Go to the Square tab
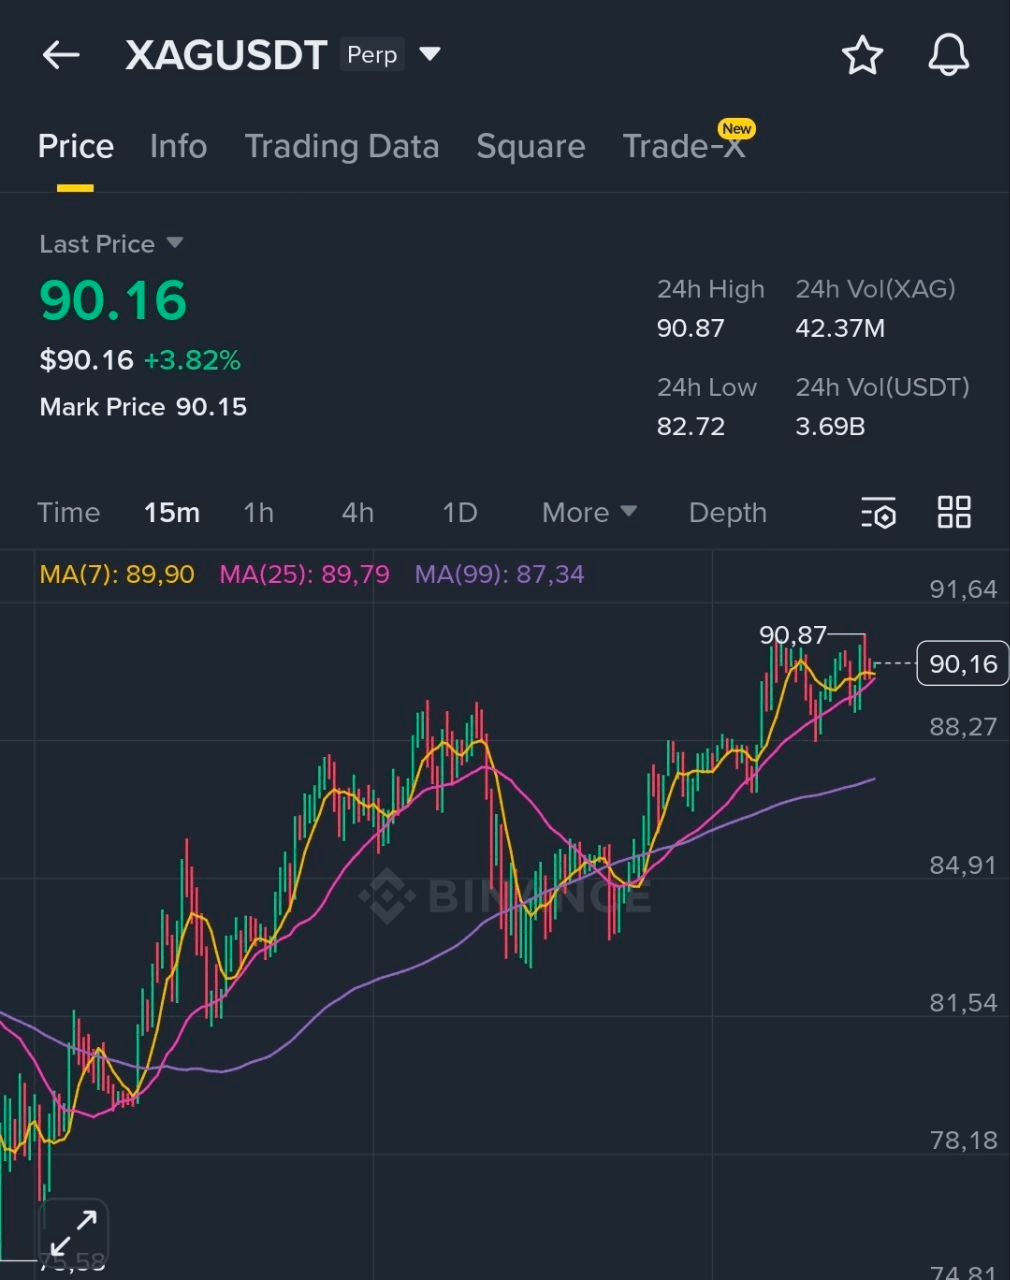Image resolution: width=1010 pixels, height=1280 pixels. pyautogui.click(x=530, y=147)
